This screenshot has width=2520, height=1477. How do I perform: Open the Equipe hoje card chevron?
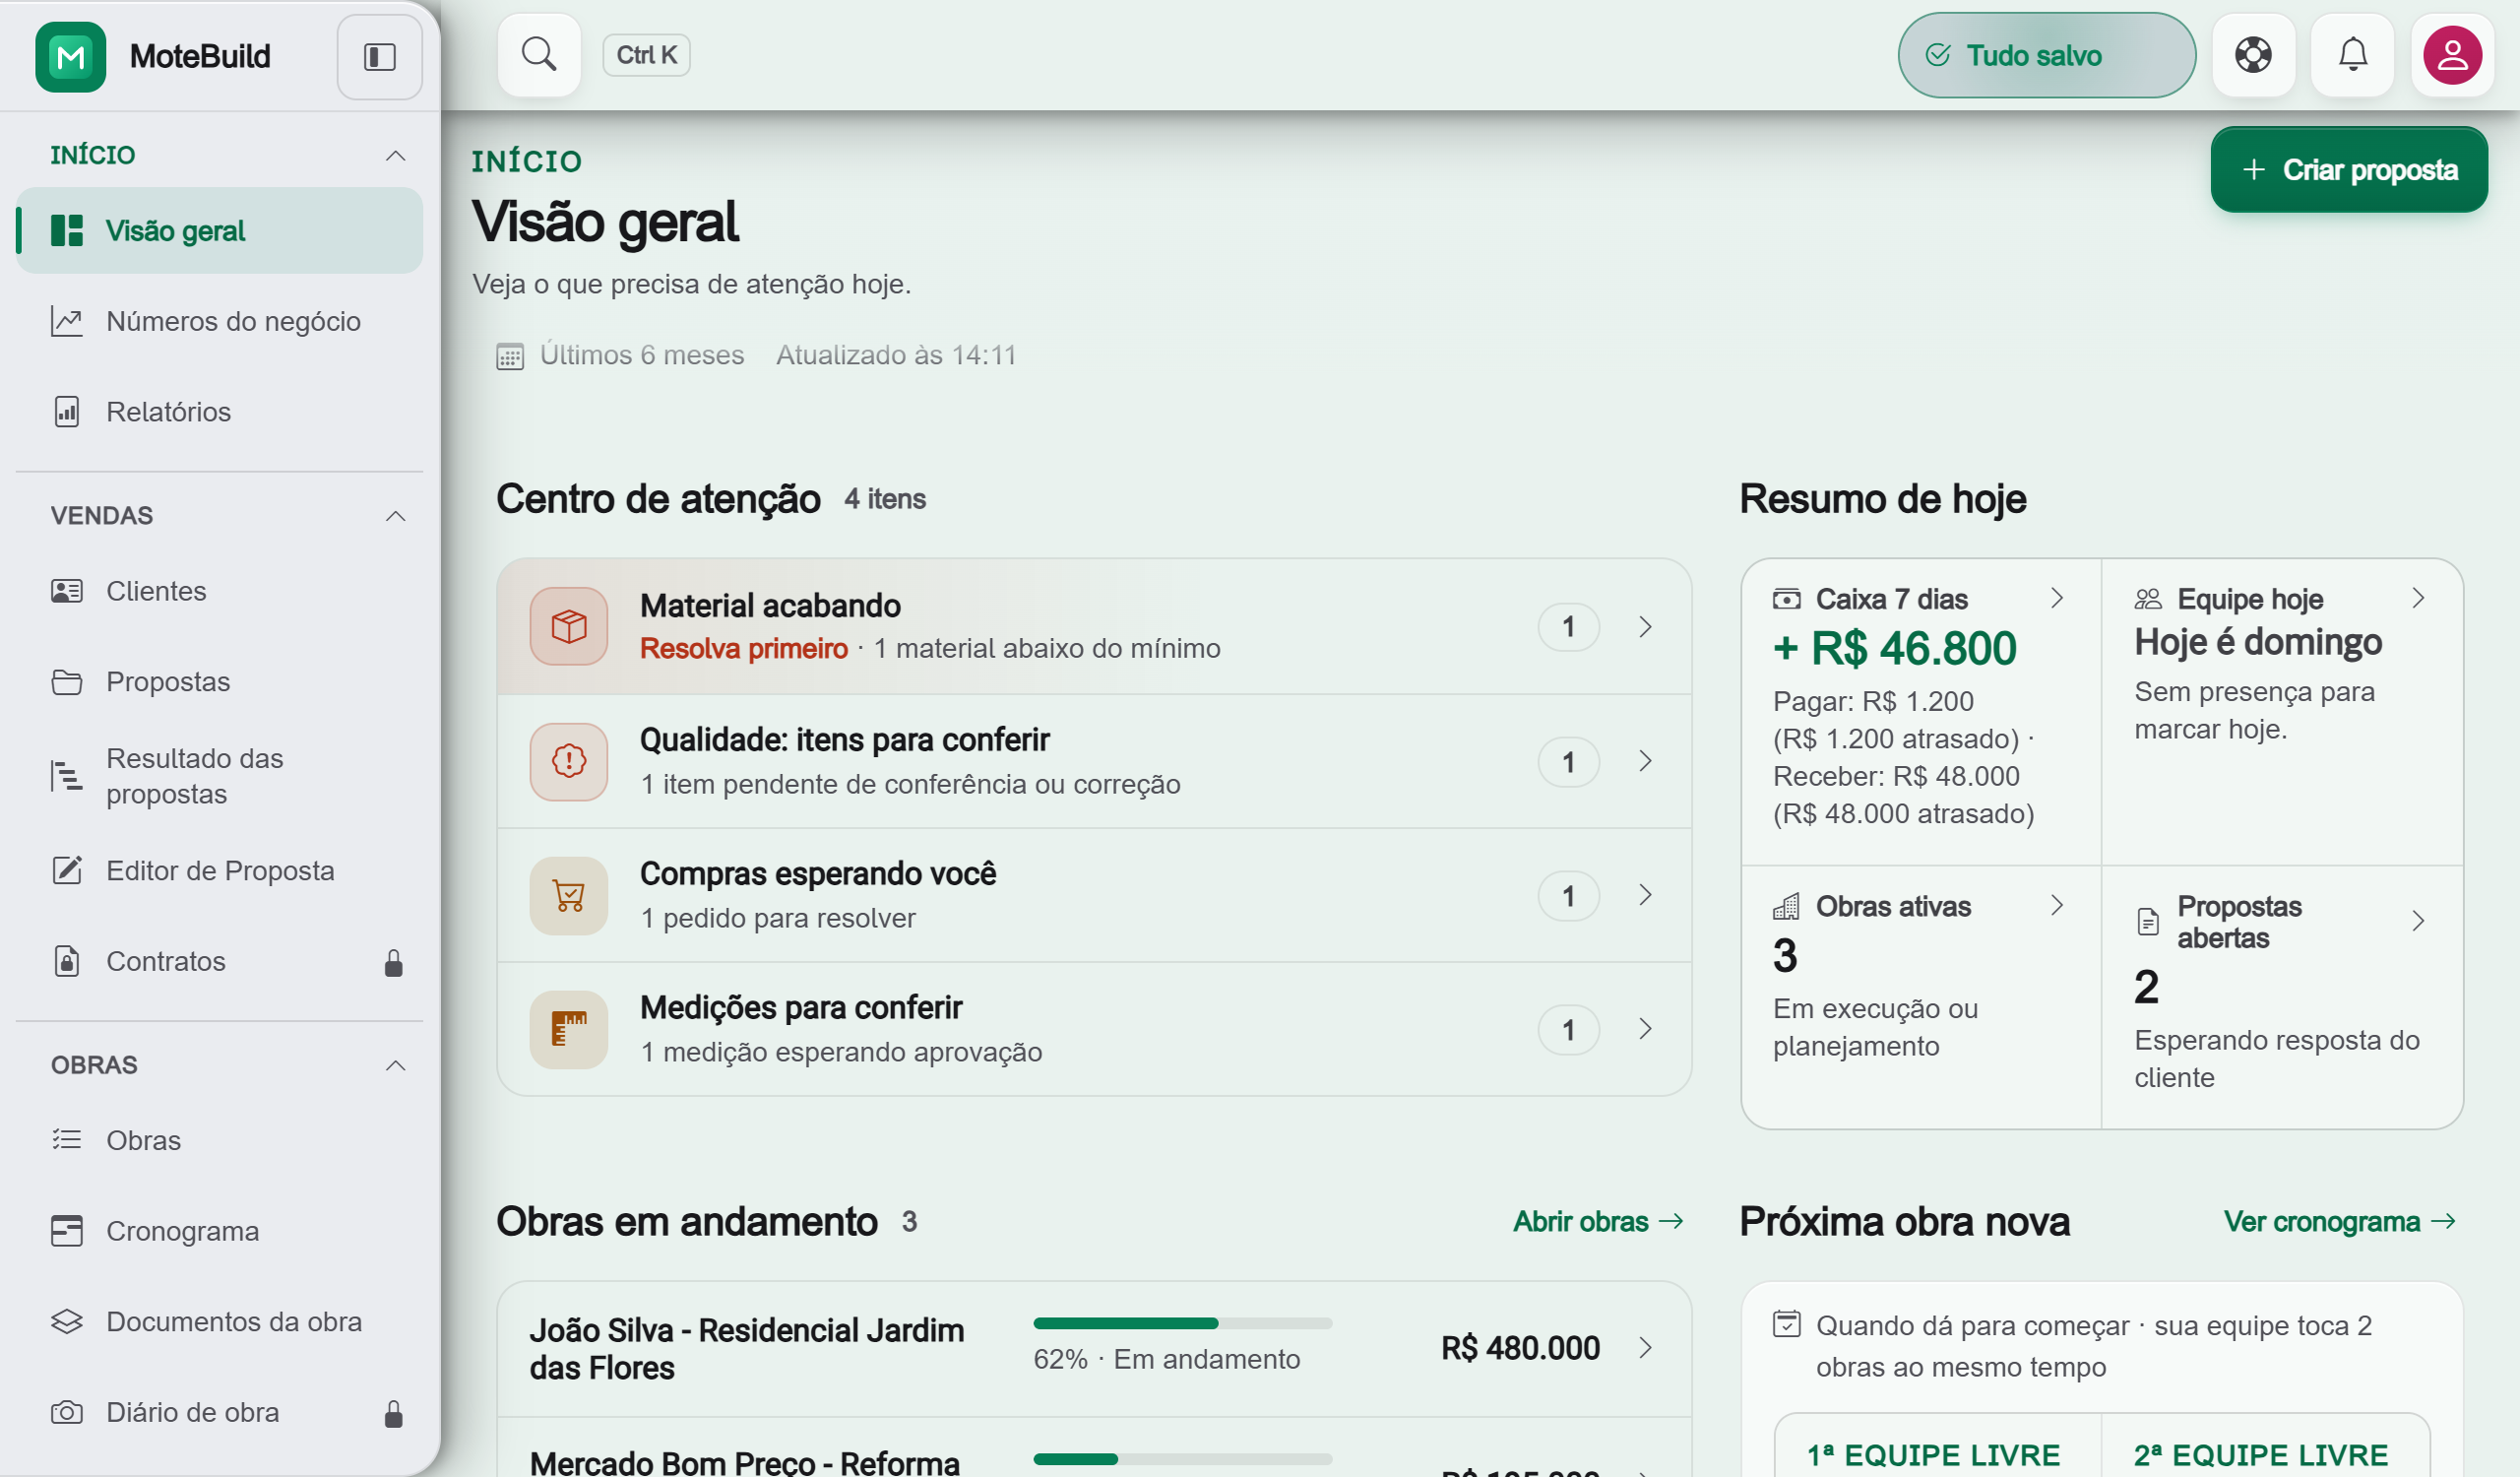click(x=2418, y=598)
